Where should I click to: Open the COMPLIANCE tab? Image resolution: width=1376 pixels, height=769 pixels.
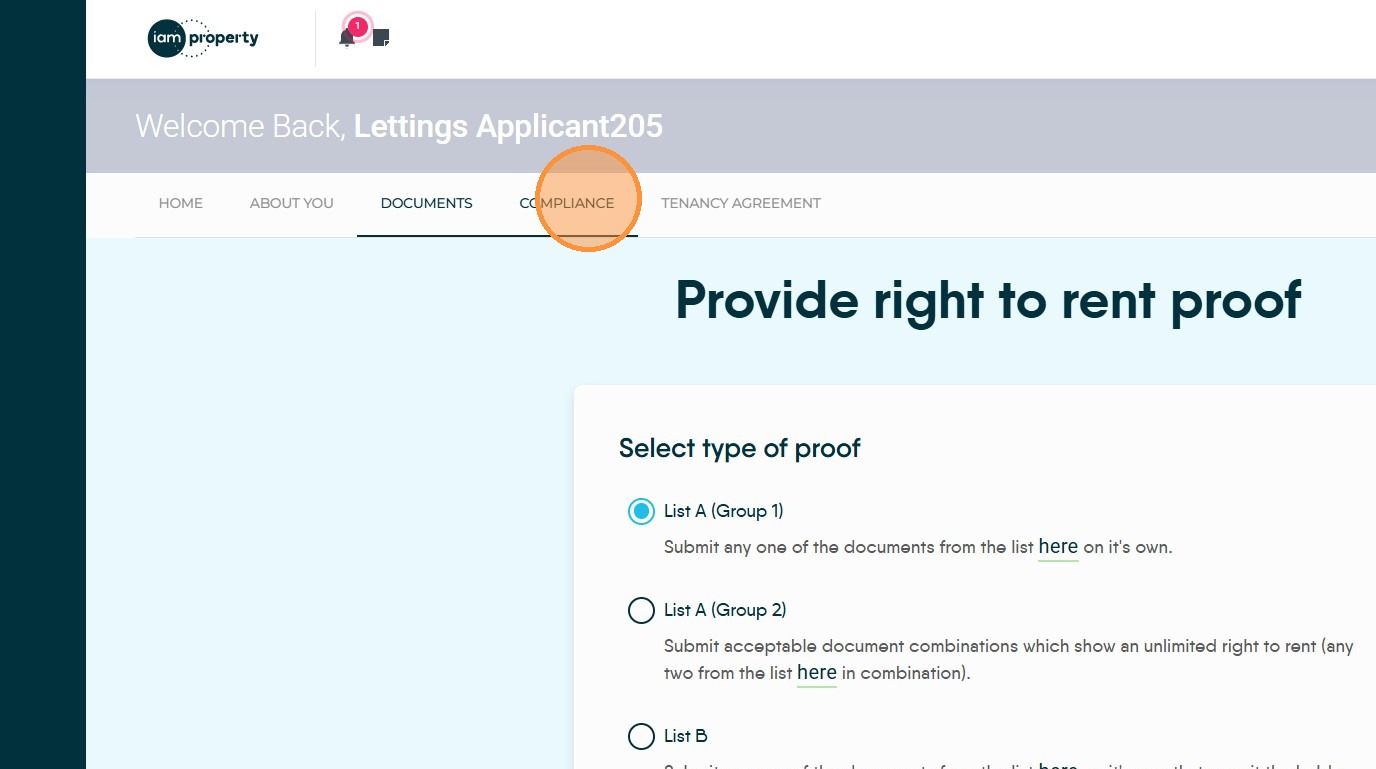(567, 203)
